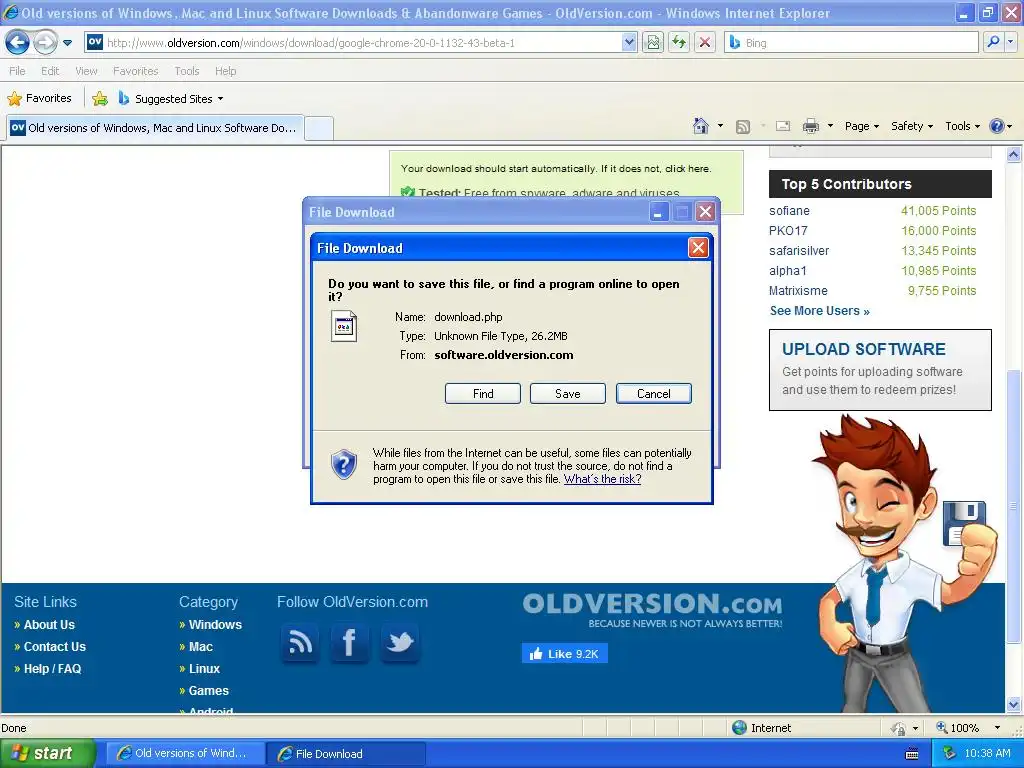Screen dimensions: 1024x768
Task: Click the RSS feeds icon in command bar
Action: point(743,127)
